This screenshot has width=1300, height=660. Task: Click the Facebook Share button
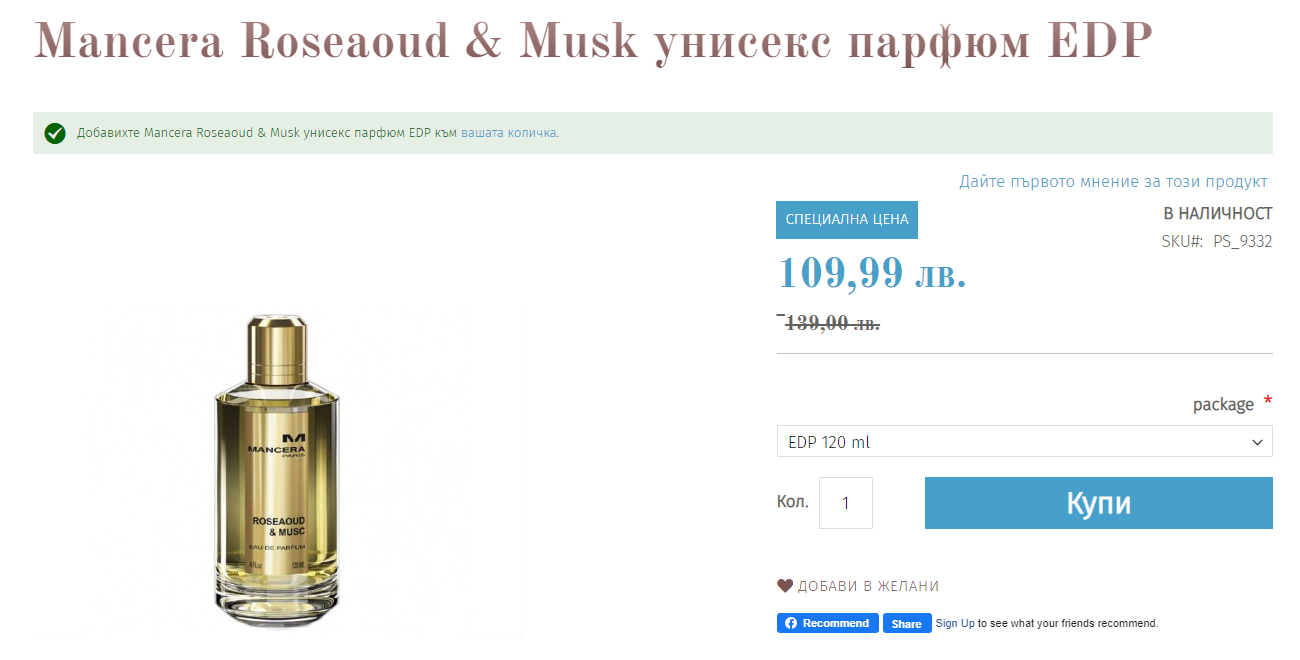point(907,623)
